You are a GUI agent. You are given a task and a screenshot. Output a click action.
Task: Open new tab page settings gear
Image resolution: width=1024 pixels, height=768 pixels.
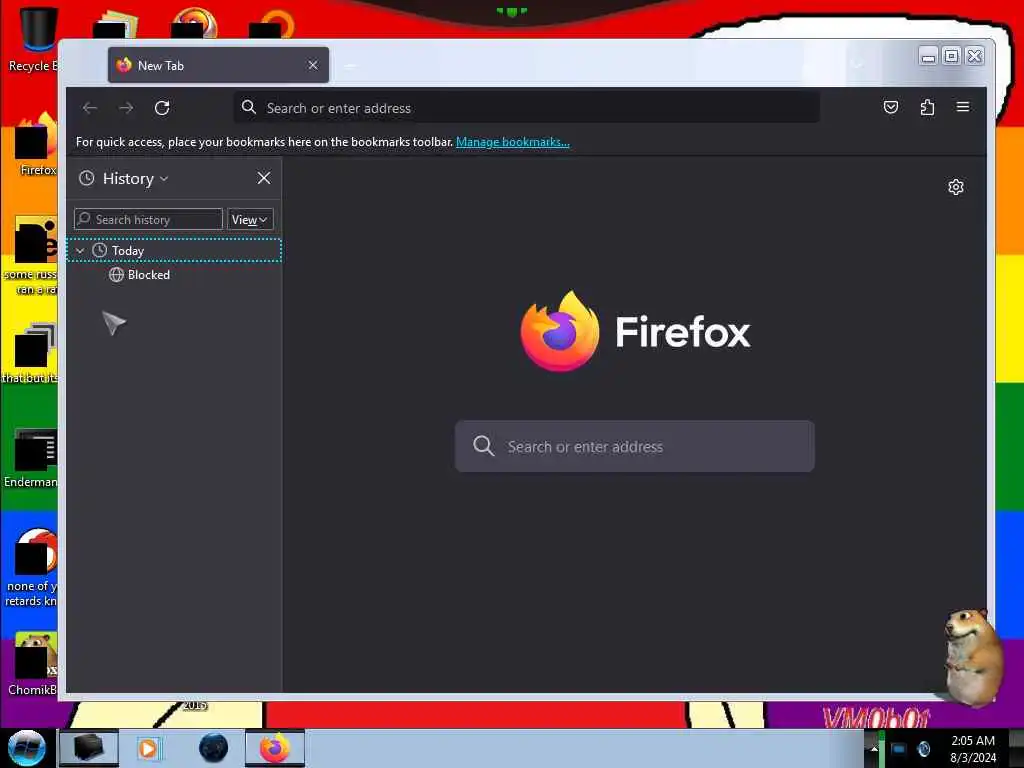pos(955,187)
